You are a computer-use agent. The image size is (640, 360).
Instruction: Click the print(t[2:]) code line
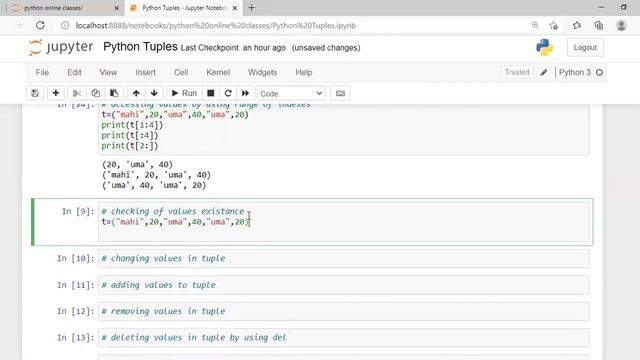[x=130, y=146]
